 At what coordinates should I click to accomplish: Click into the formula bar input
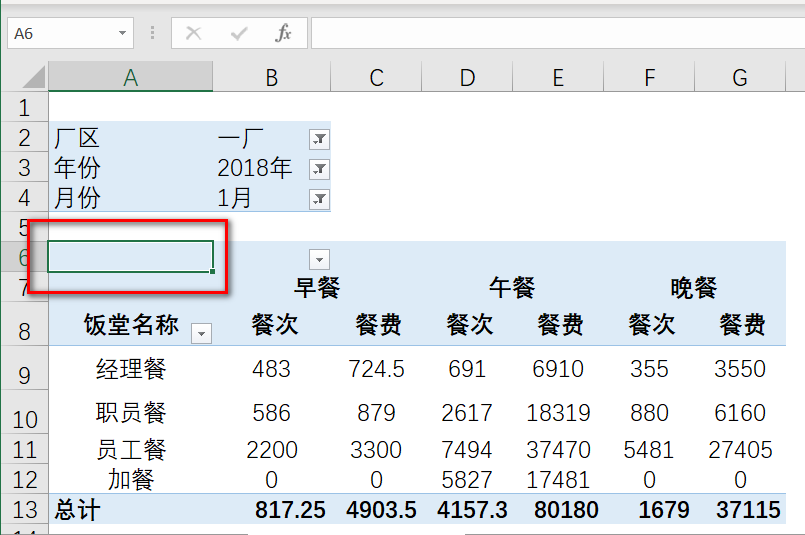point(558,33)
